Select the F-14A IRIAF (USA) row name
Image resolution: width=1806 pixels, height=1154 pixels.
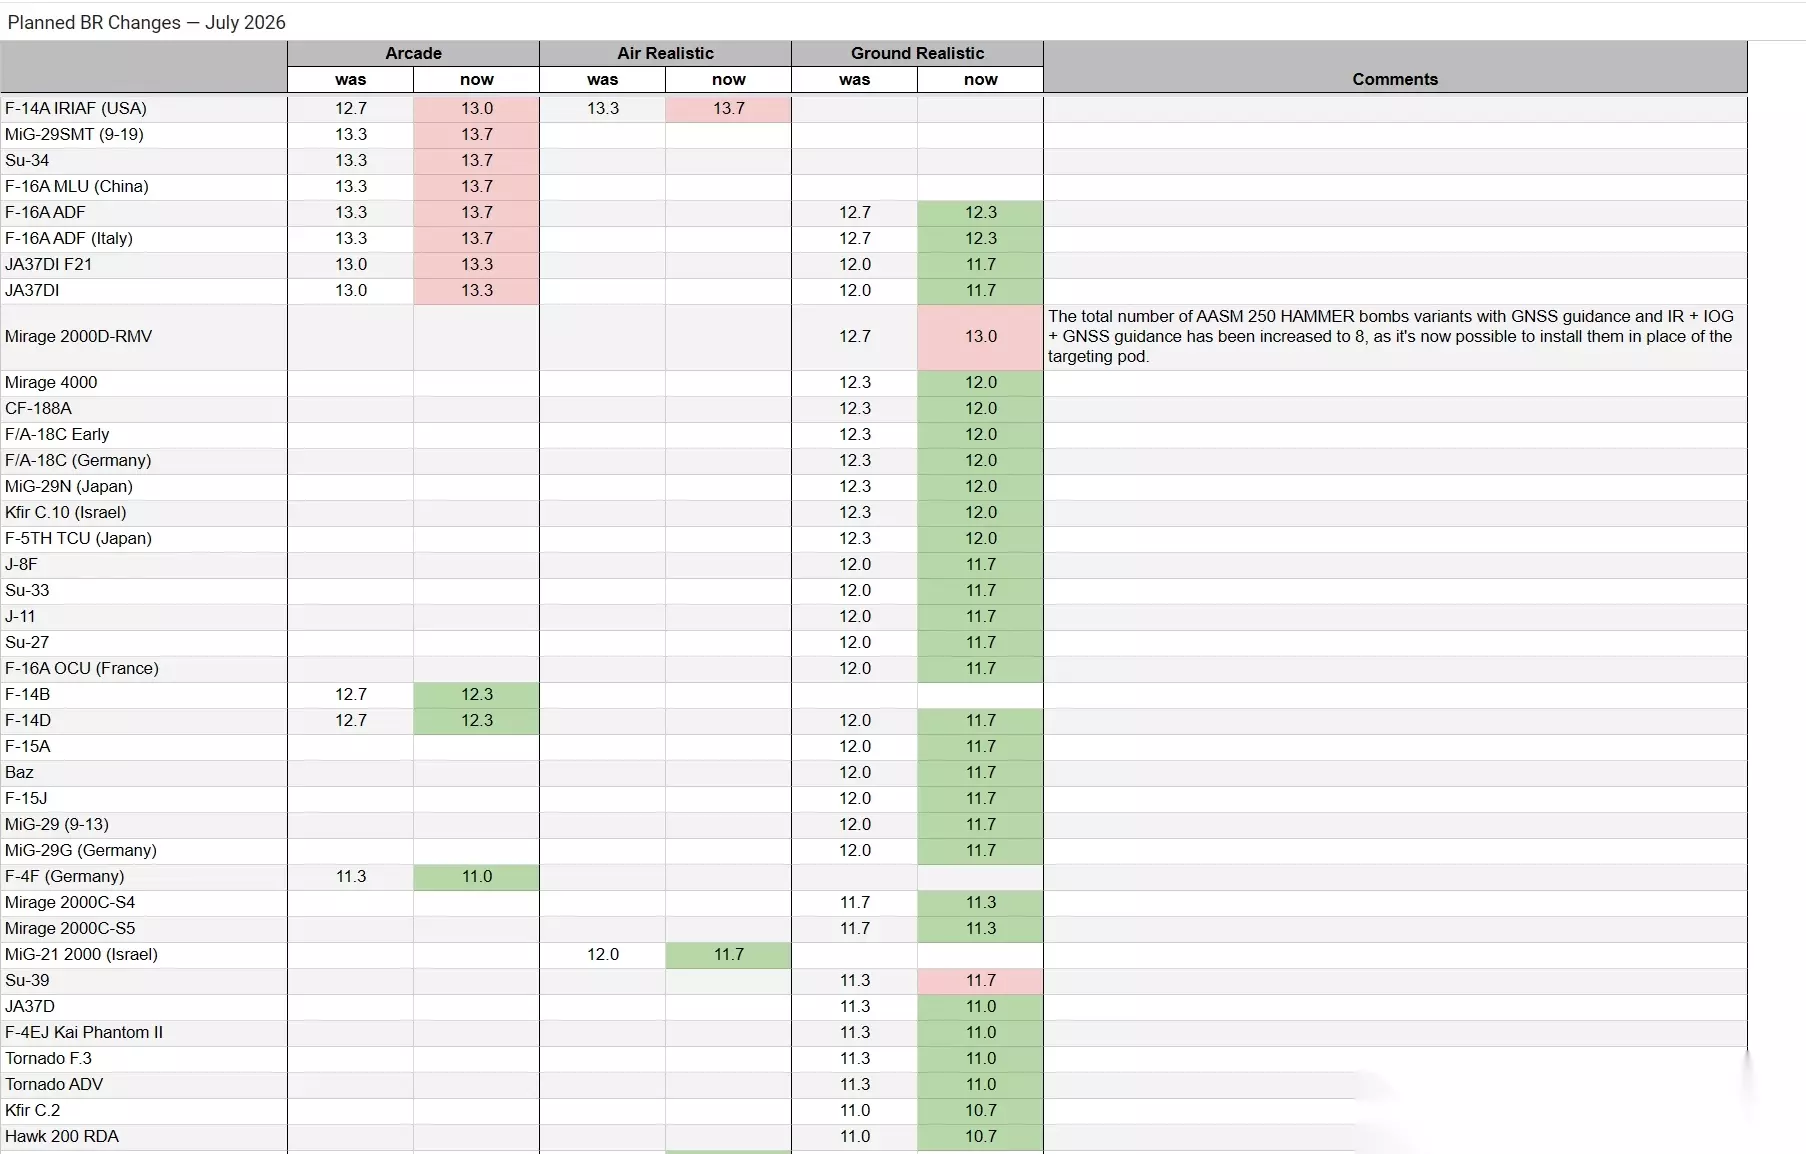pyautogui.click(x=76, y=108)
